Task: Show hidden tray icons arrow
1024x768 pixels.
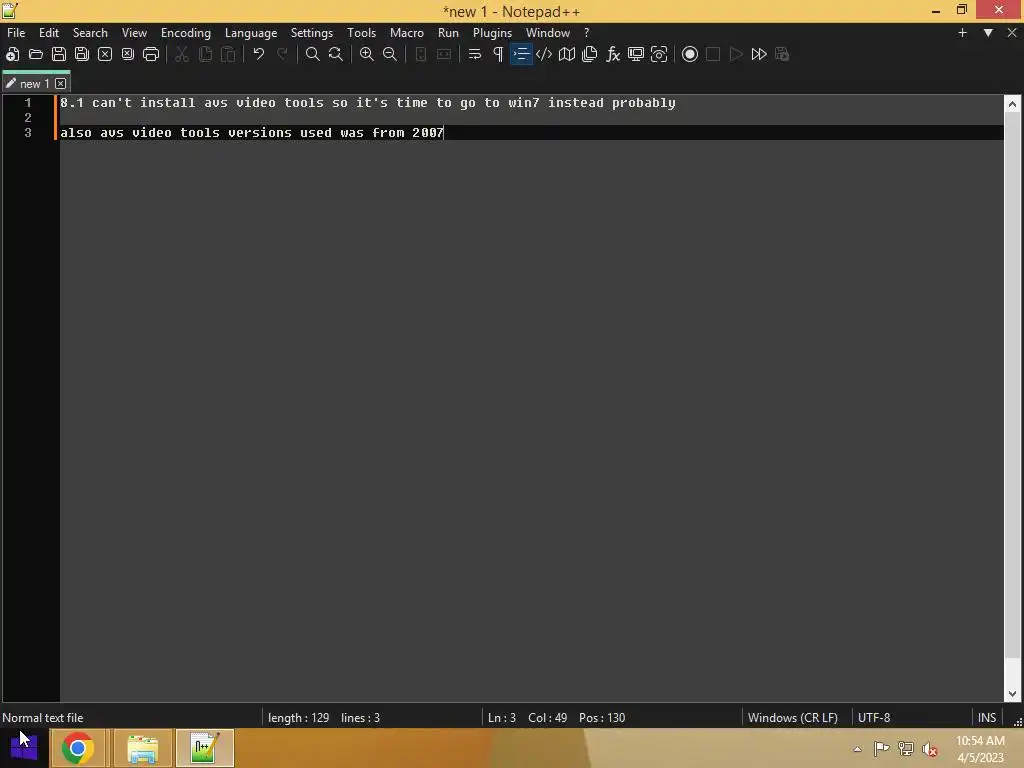Action: pyautogui.click(x=857, y=749)
